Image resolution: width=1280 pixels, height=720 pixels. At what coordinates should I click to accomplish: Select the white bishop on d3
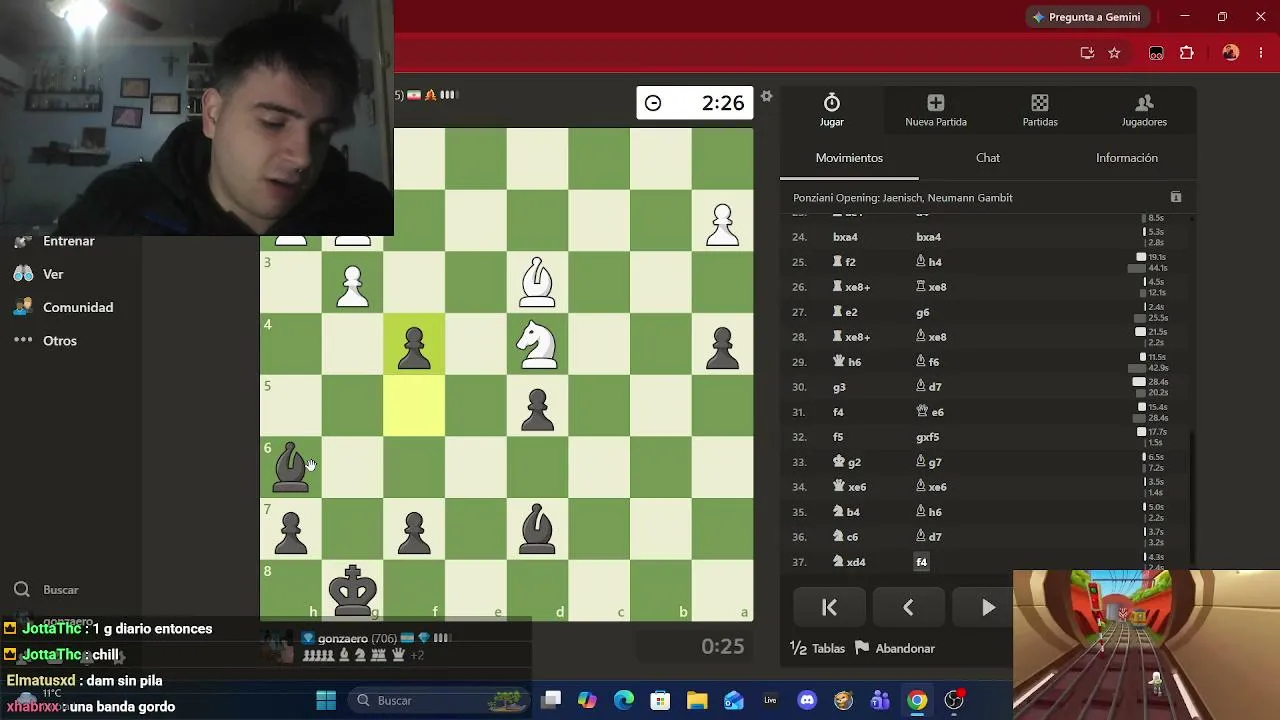(x=537, y=282)
